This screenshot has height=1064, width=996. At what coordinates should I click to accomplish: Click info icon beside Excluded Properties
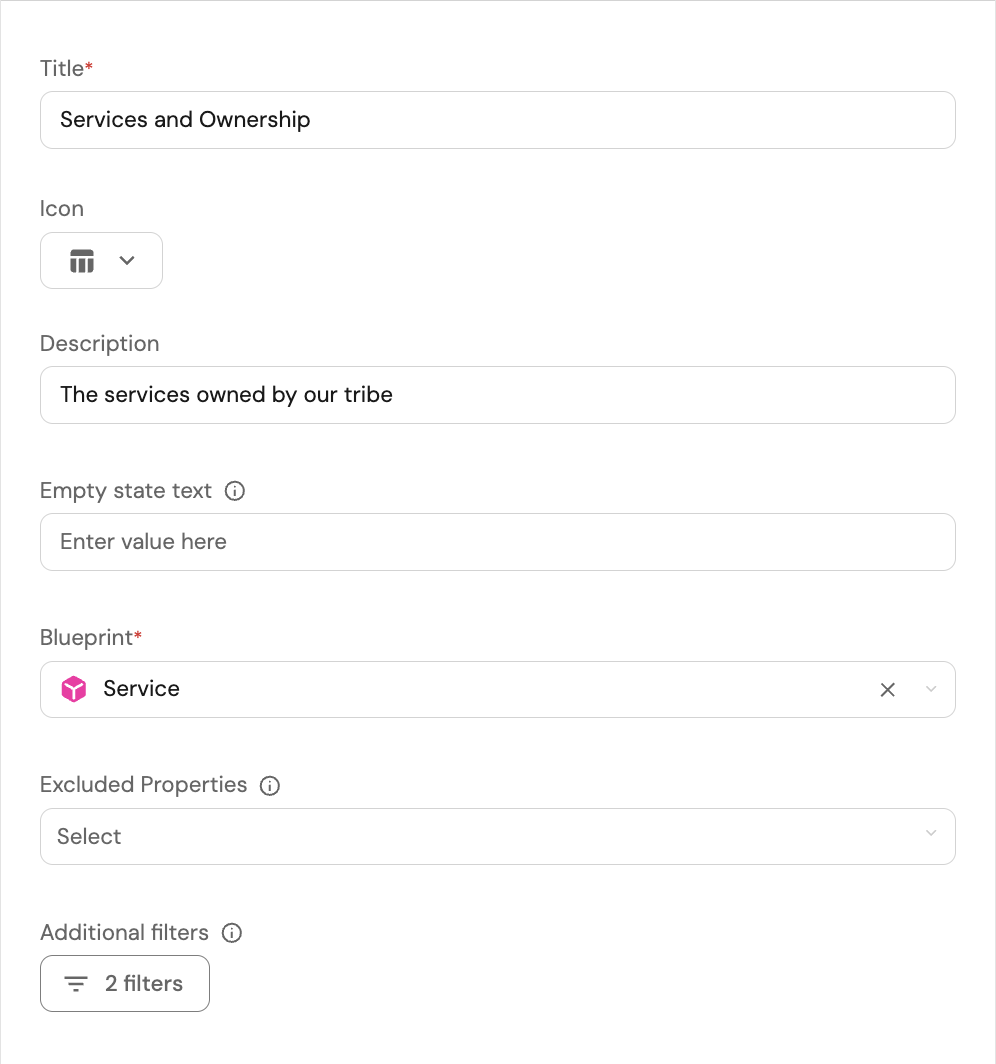(x=270, y=786)
